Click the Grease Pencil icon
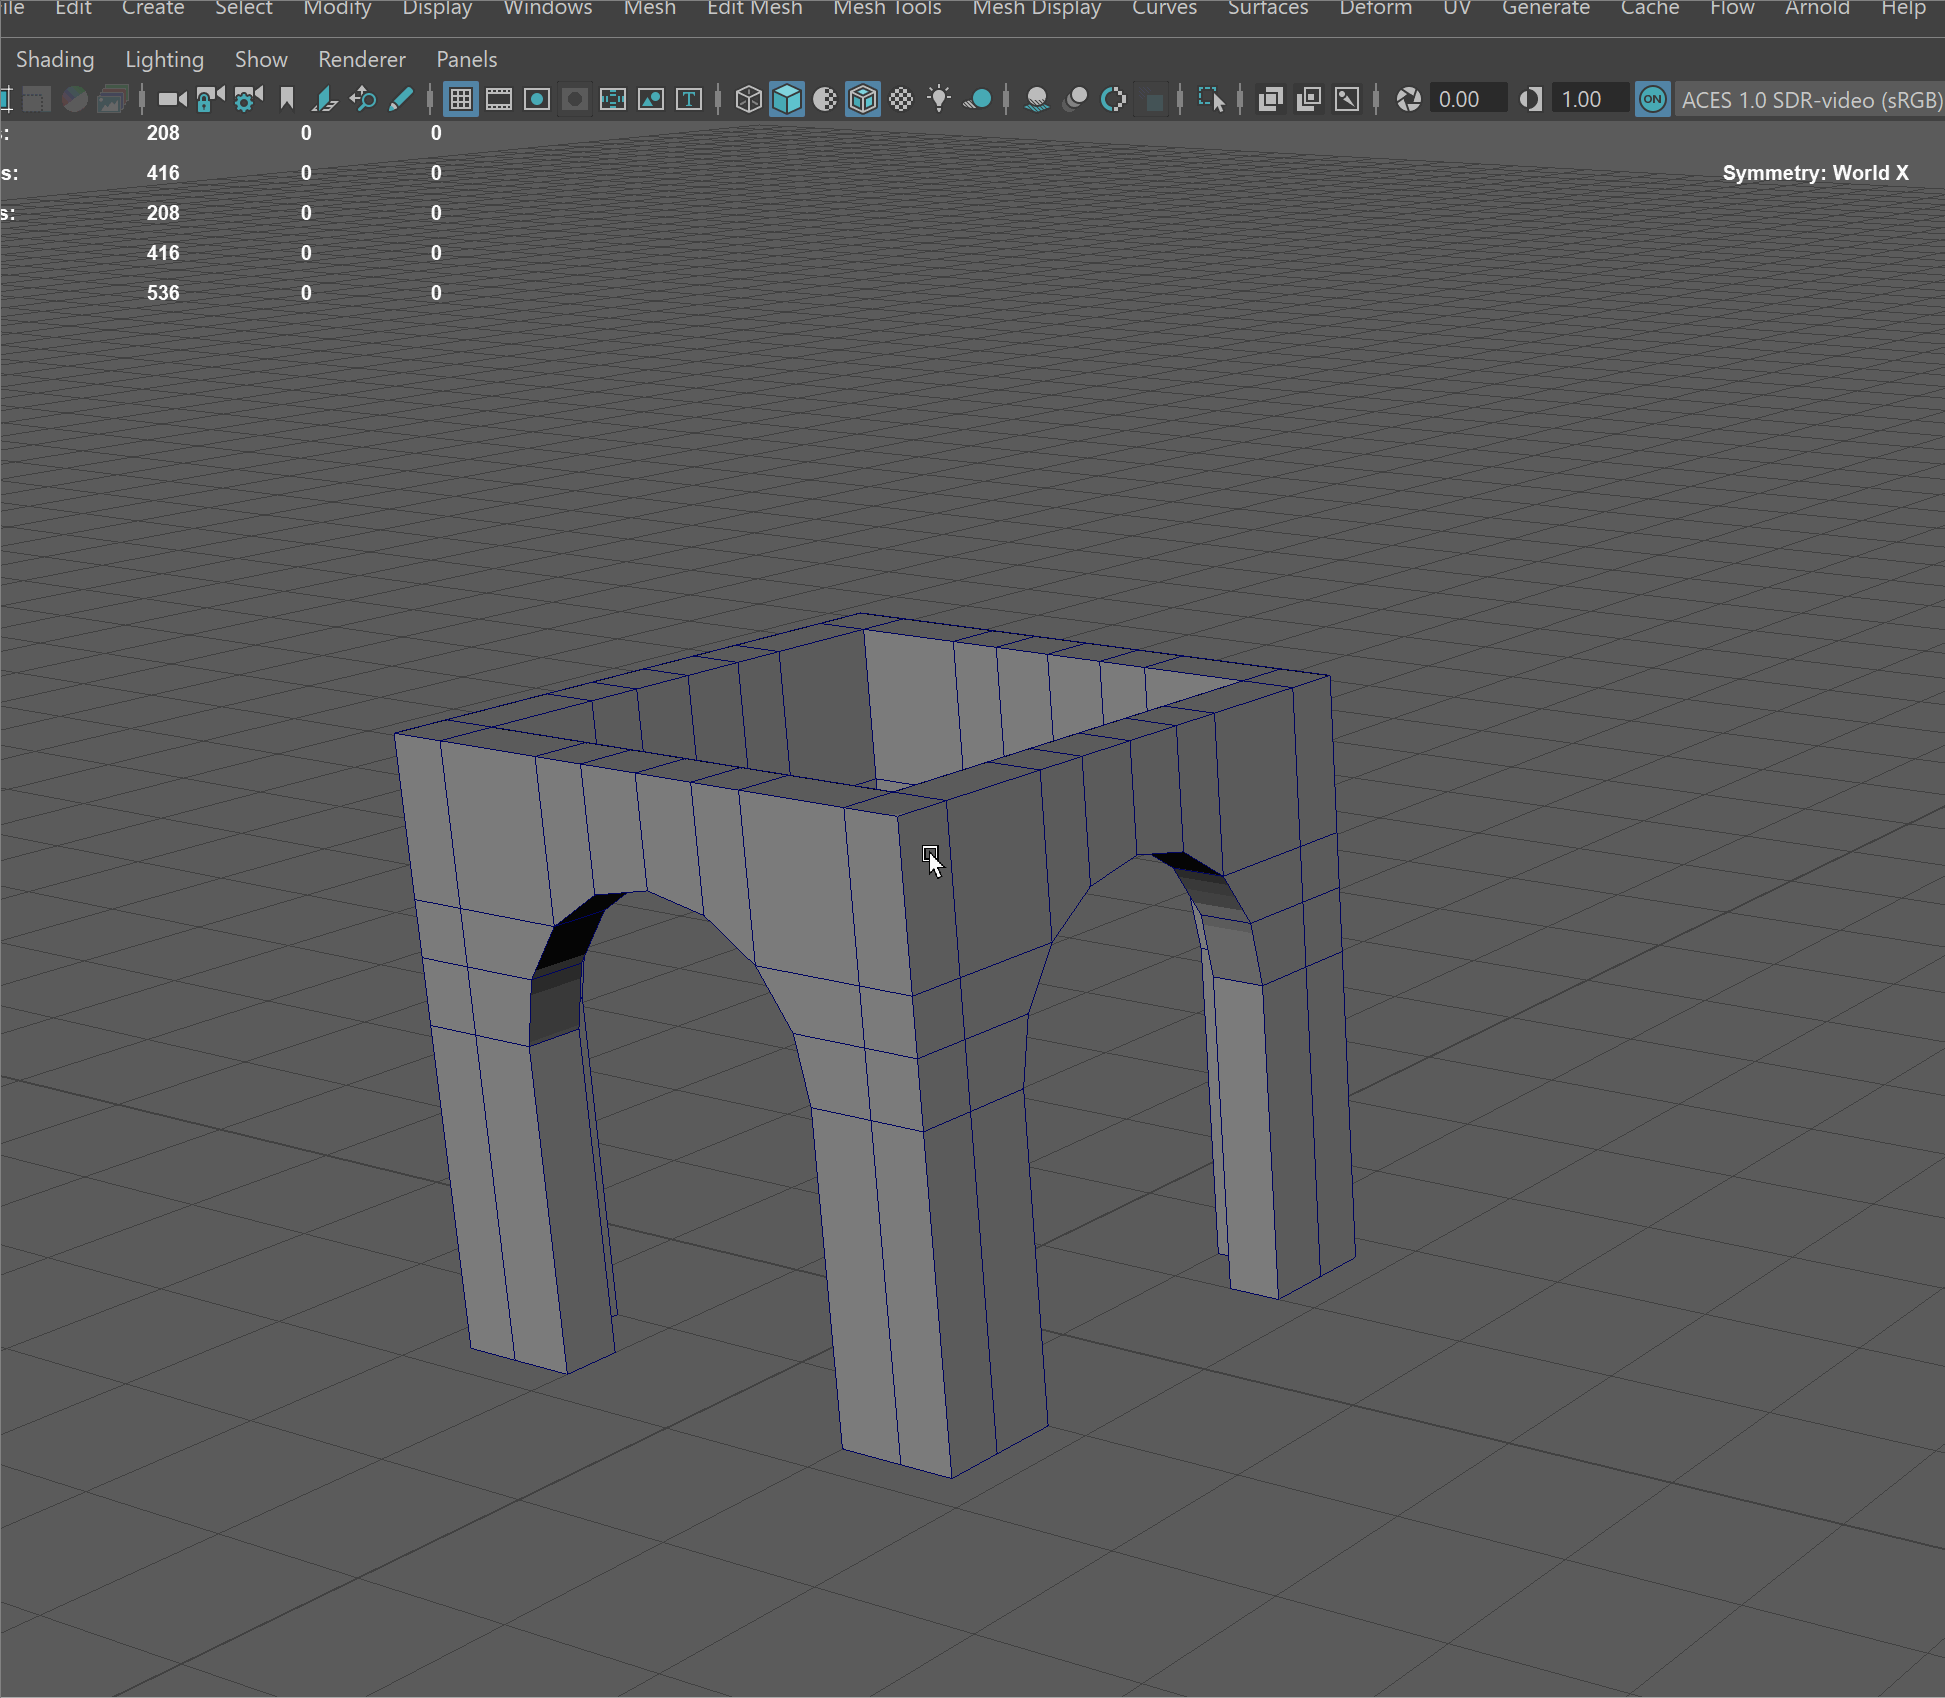1945x1698 pixels. 401,99
